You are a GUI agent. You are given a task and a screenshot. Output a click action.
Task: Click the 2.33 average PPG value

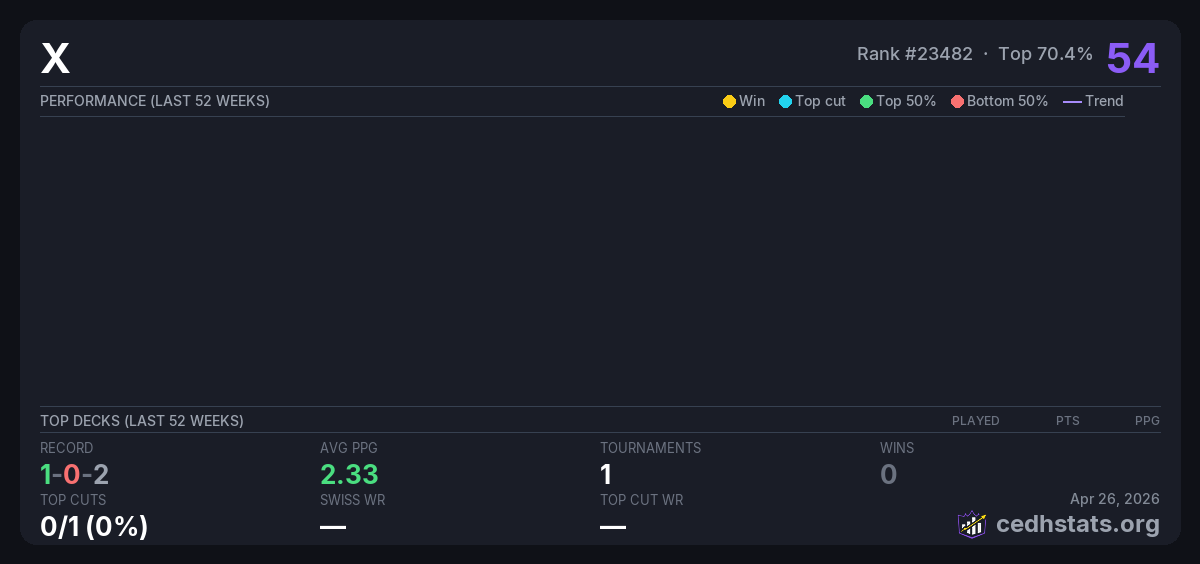coord(349,474)
